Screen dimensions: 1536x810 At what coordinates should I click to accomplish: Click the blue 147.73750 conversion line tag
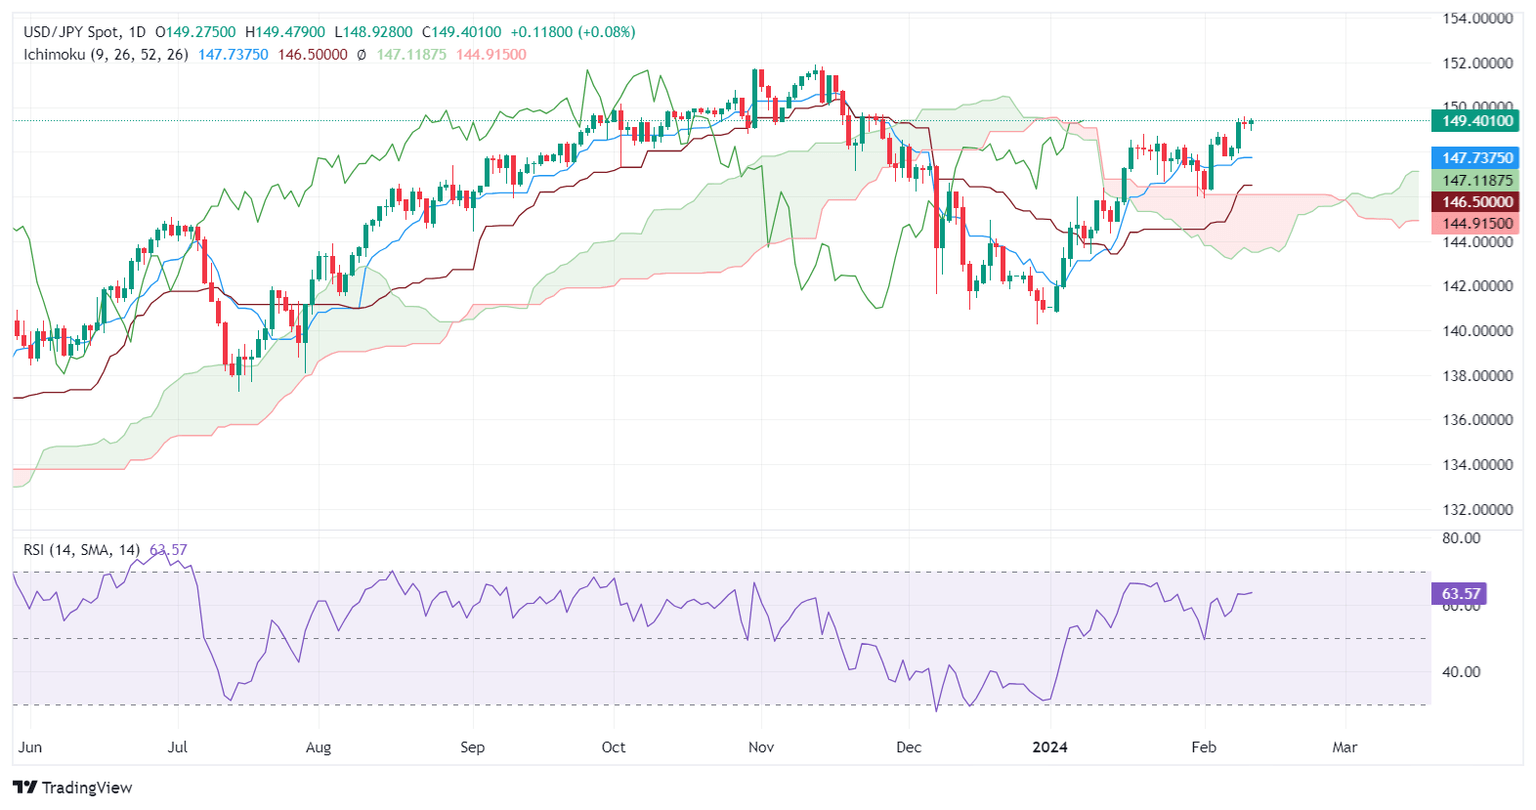tap(1475, 157)
